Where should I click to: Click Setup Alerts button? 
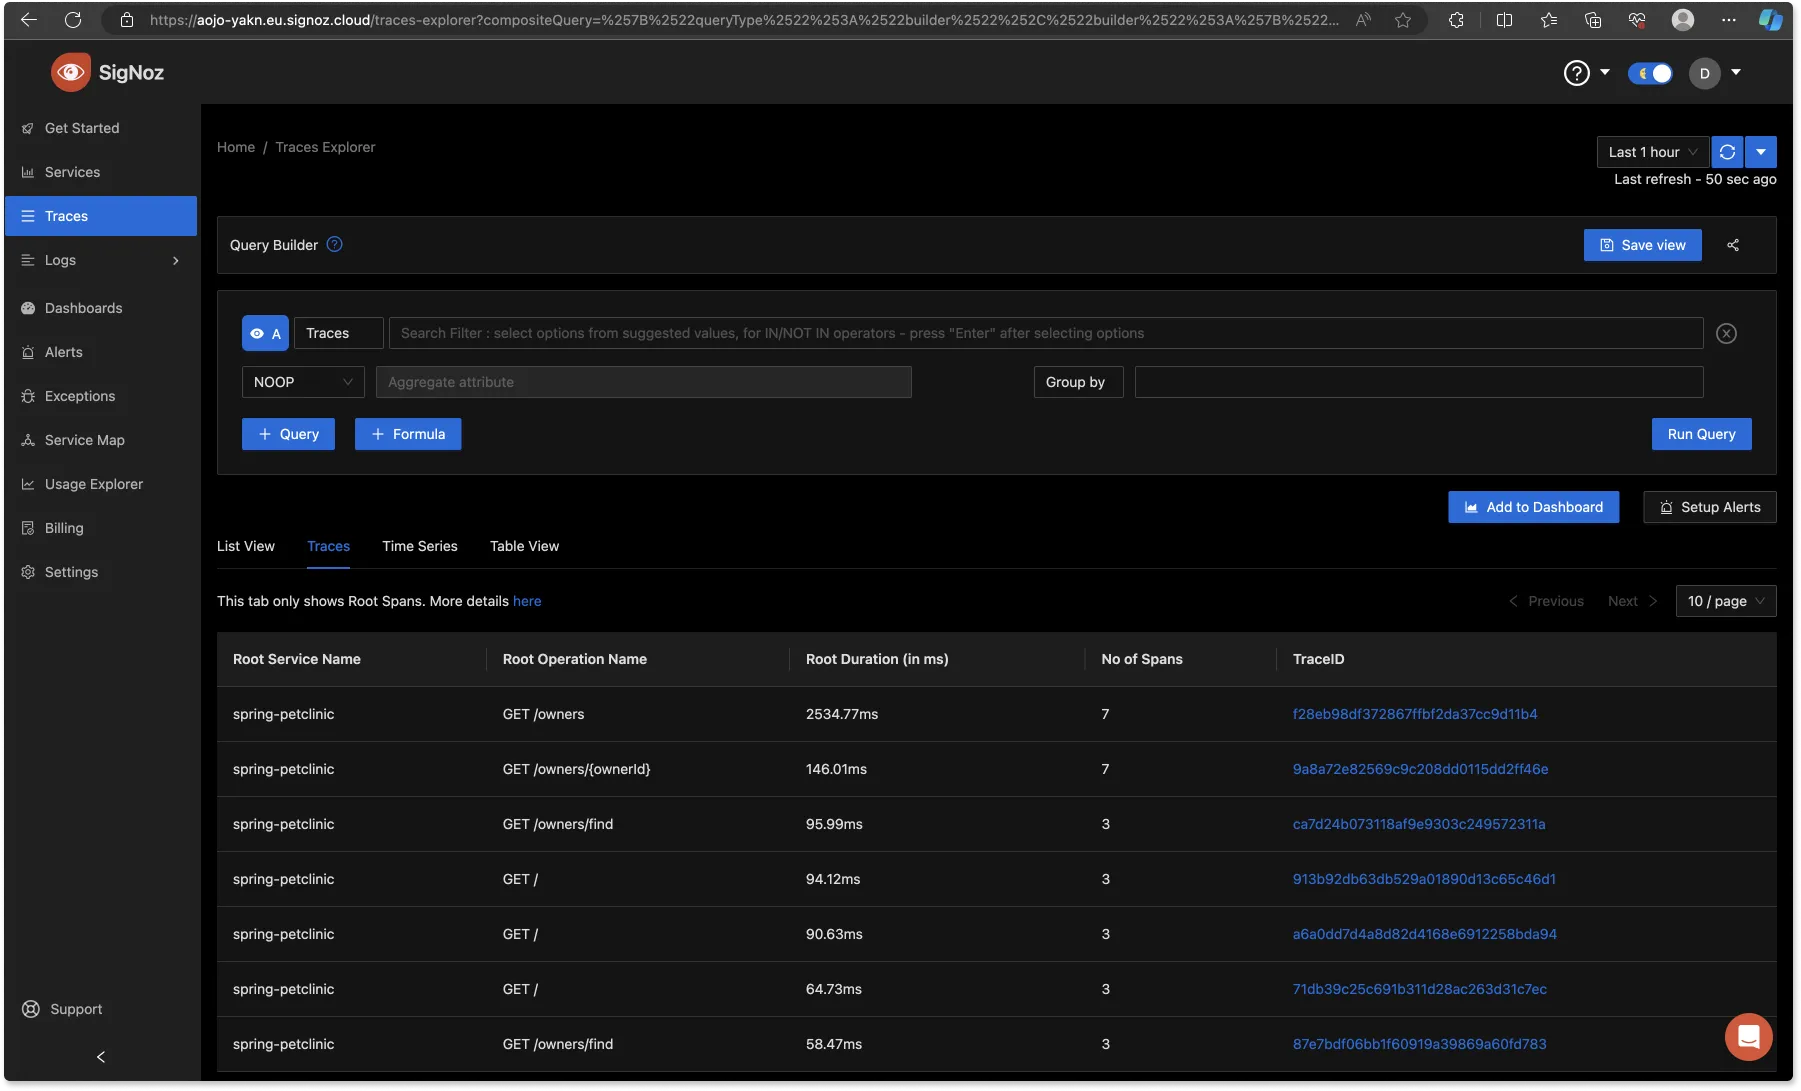point(1709,507)
